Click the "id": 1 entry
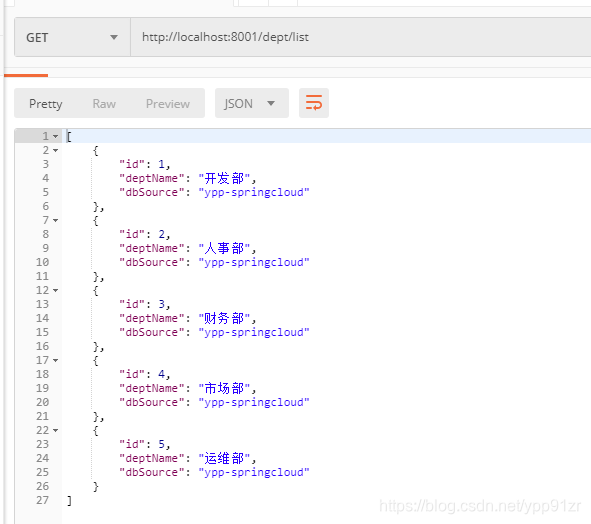Viewport: 591px width, 524px height. point(145,164)
